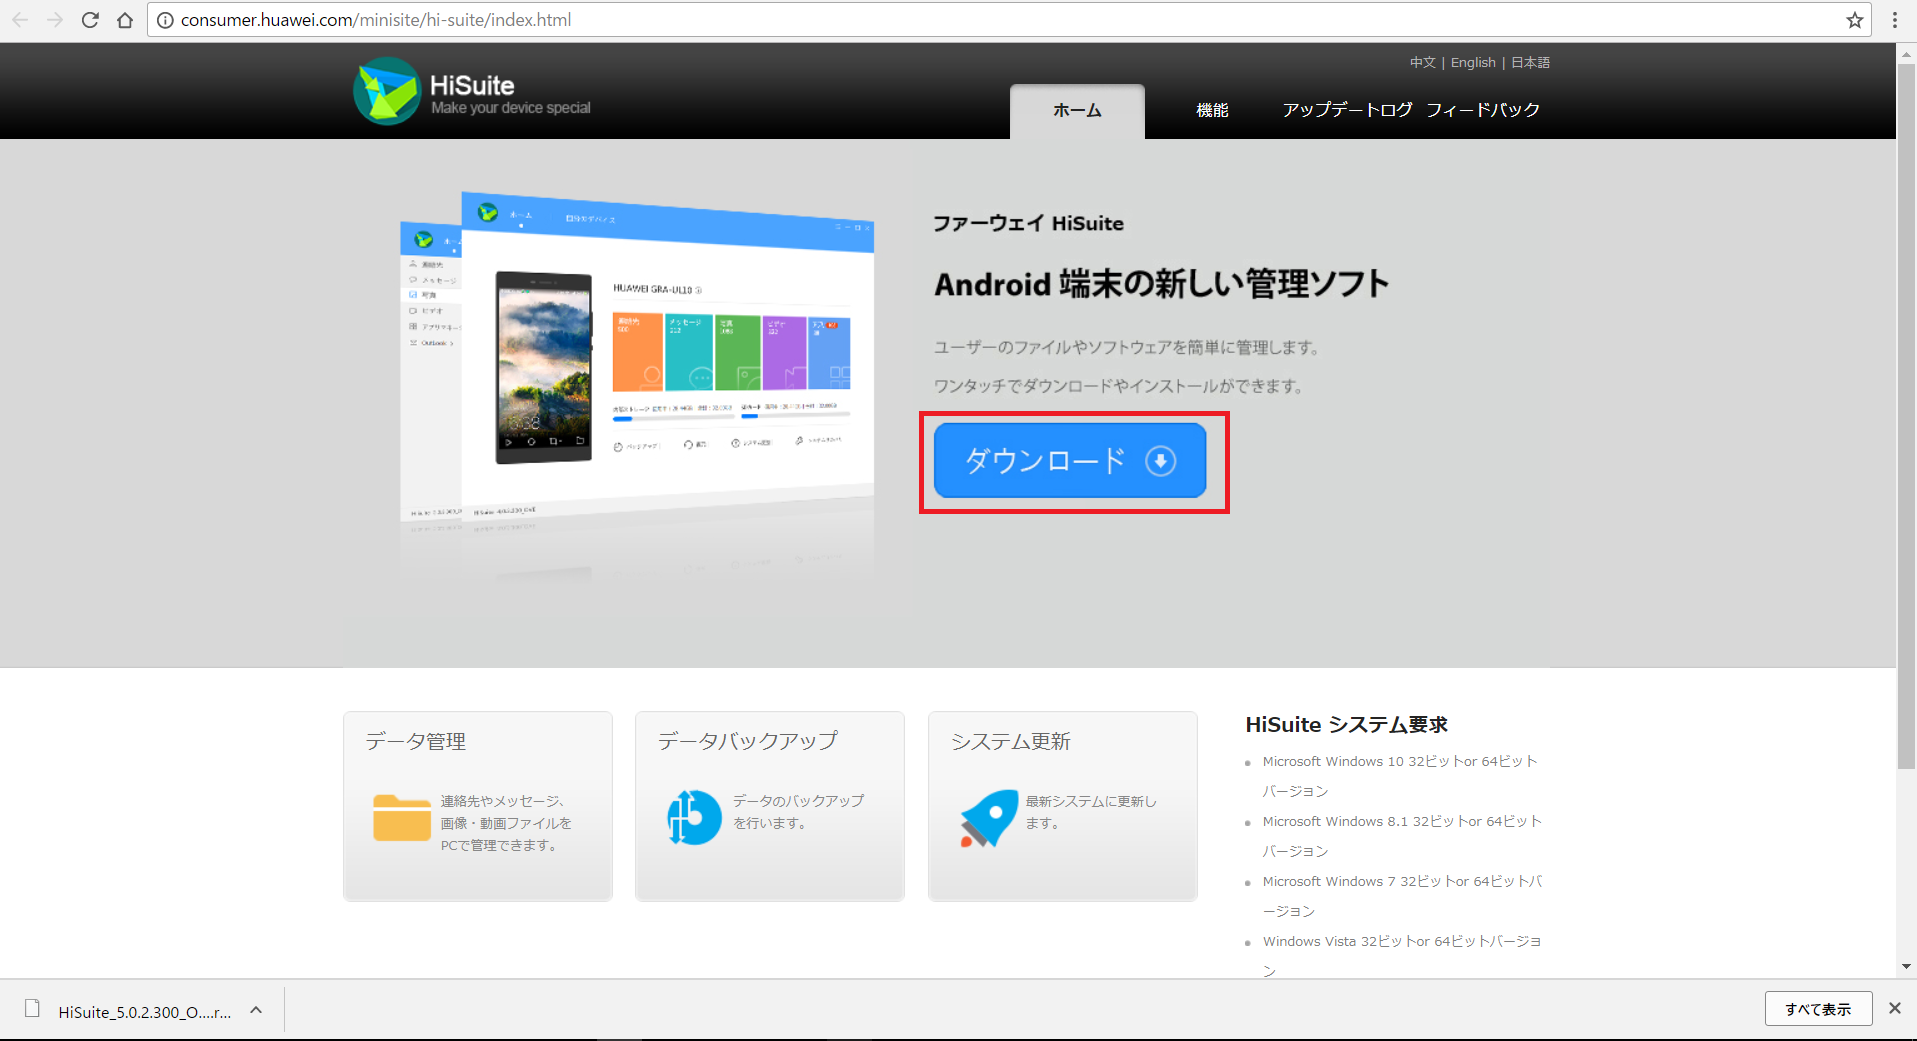
Task: Open the browser home page
Action: 125,20
